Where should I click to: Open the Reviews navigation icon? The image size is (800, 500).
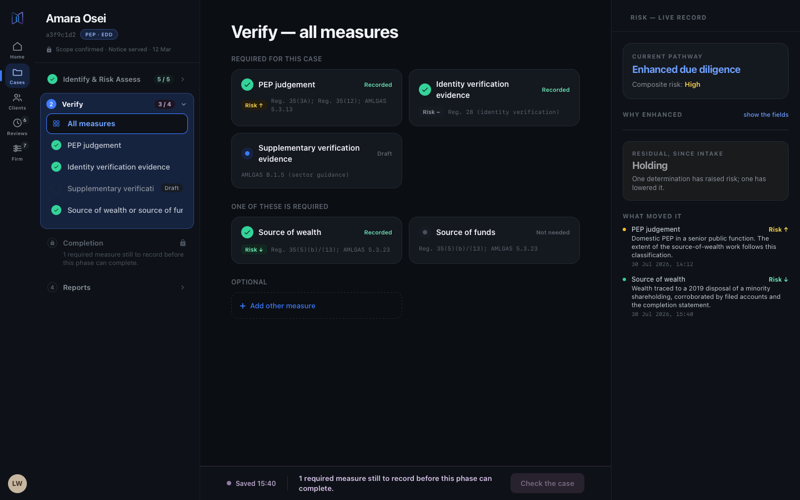click(17, 127)
